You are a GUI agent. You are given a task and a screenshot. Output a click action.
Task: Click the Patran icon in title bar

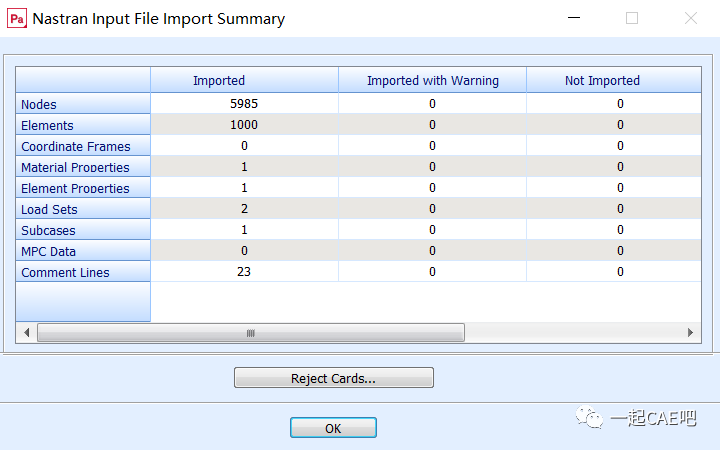click(x=17, y=18)
